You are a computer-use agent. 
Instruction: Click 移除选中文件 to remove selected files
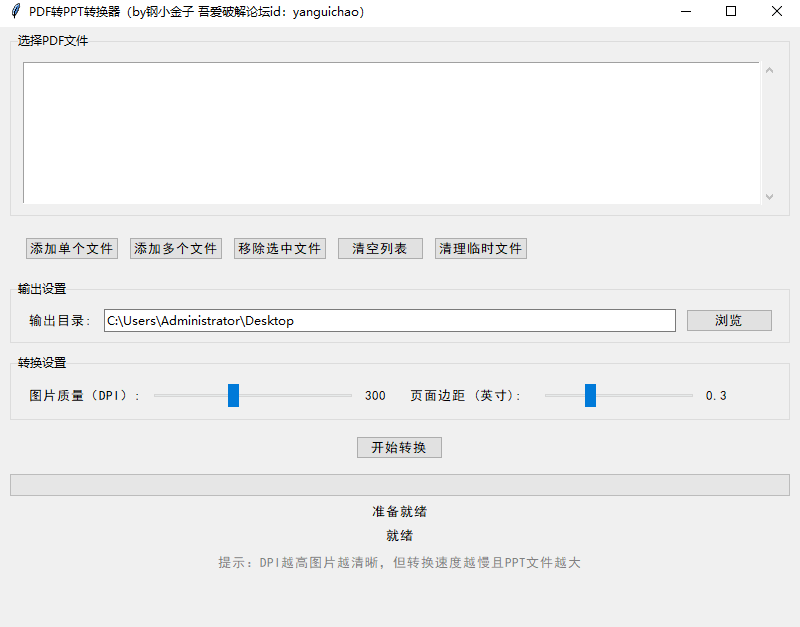[279, 248]
